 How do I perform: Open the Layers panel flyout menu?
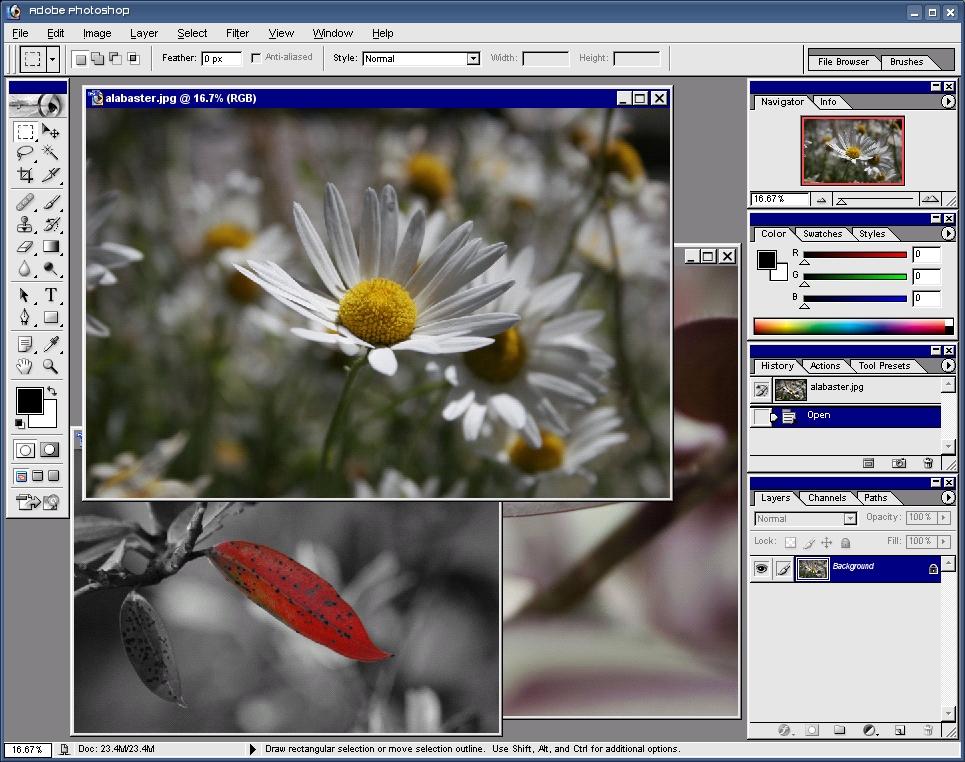coord(947,497)
